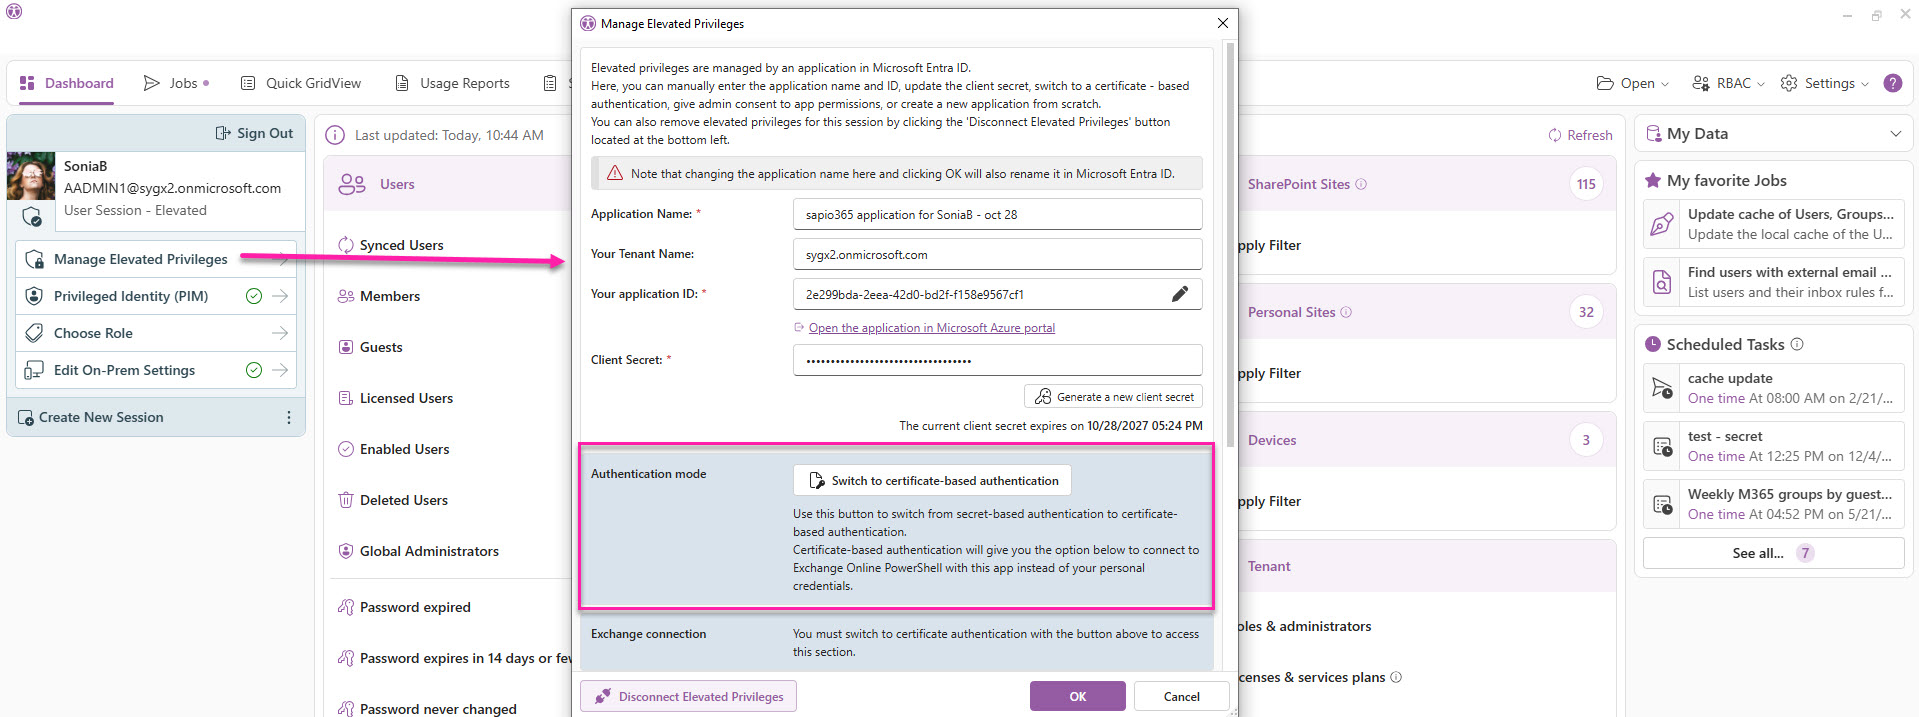Open the RBAC dropdown menu

pos(1728,83)
